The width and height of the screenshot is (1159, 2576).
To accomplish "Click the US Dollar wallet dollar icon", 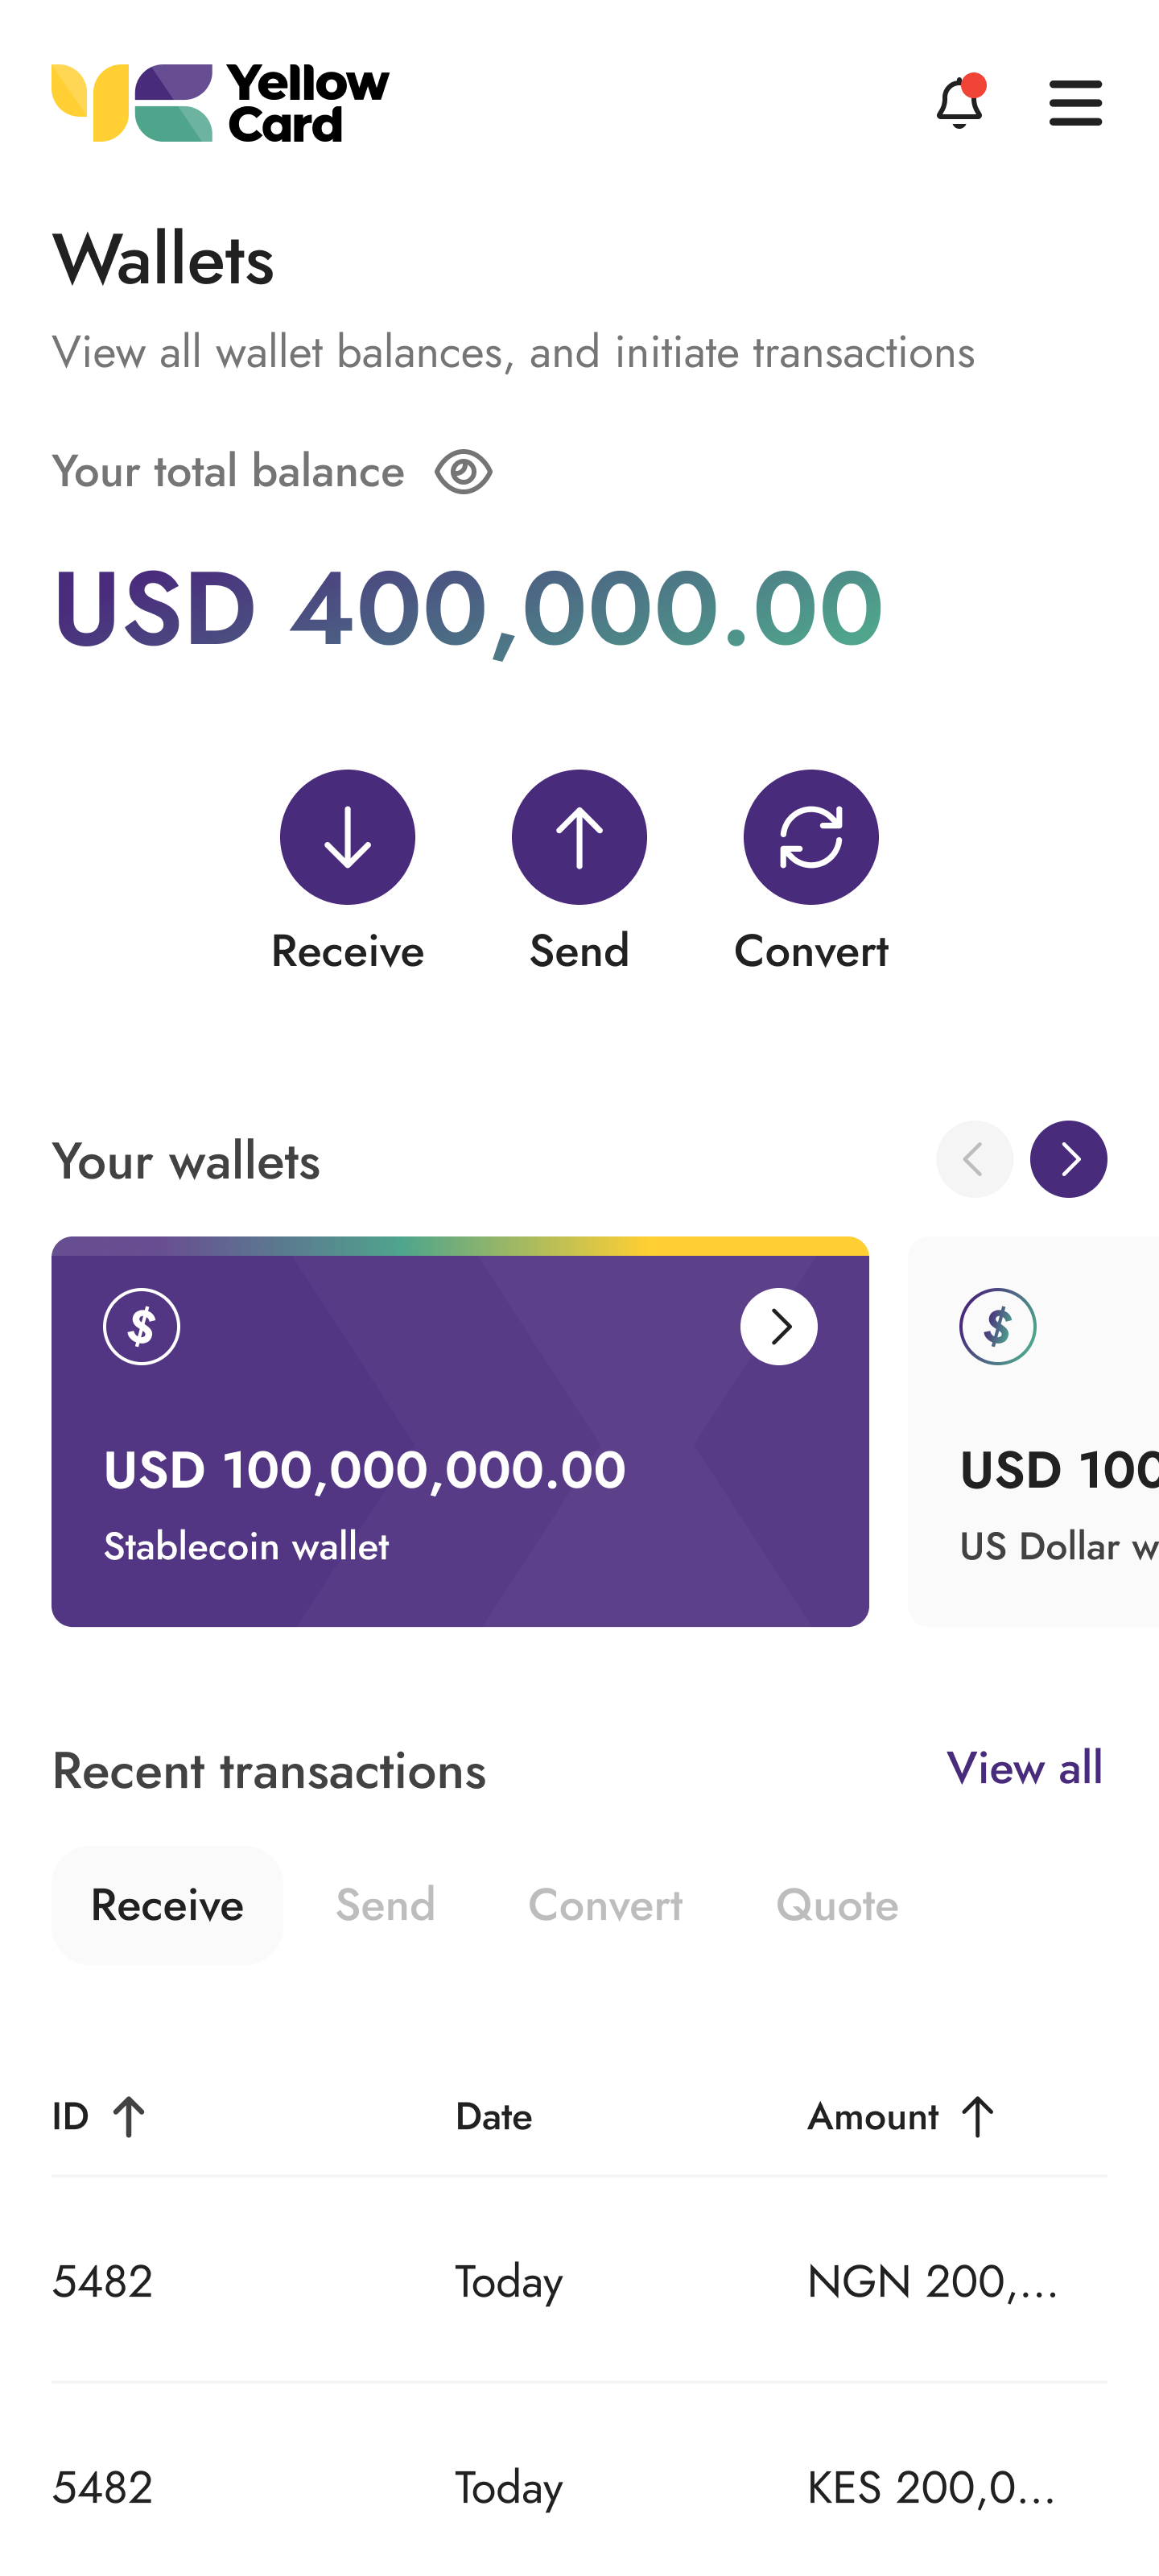I will pyautogui.click(x=997, y=1327).
